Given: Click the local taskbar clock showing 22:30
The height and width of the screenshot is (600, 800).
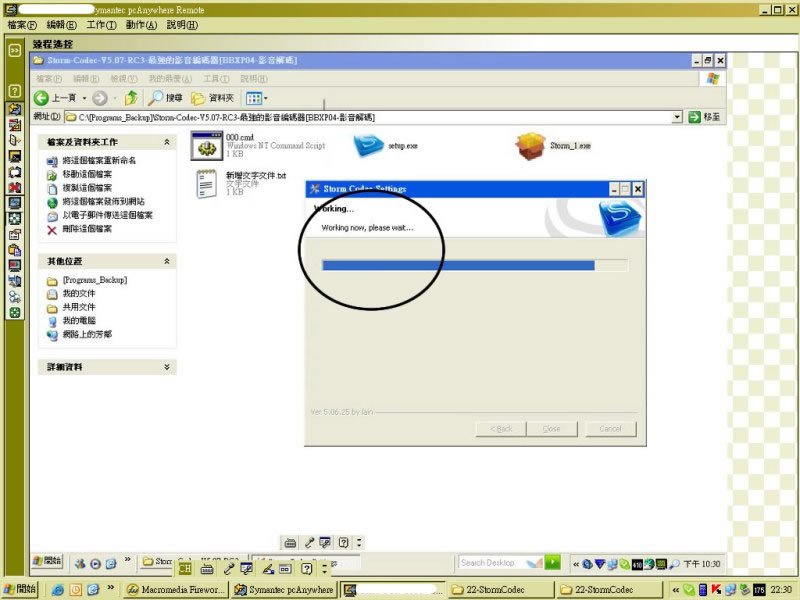Looking at the screenshot, I should [x=781, y=590].
